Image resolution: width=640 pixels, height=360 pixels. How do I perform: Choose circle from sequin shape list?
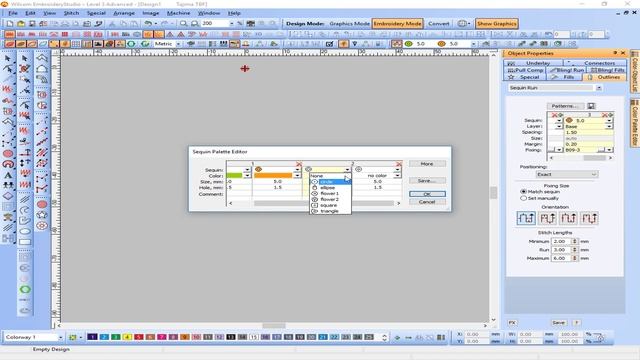(330, 182)
